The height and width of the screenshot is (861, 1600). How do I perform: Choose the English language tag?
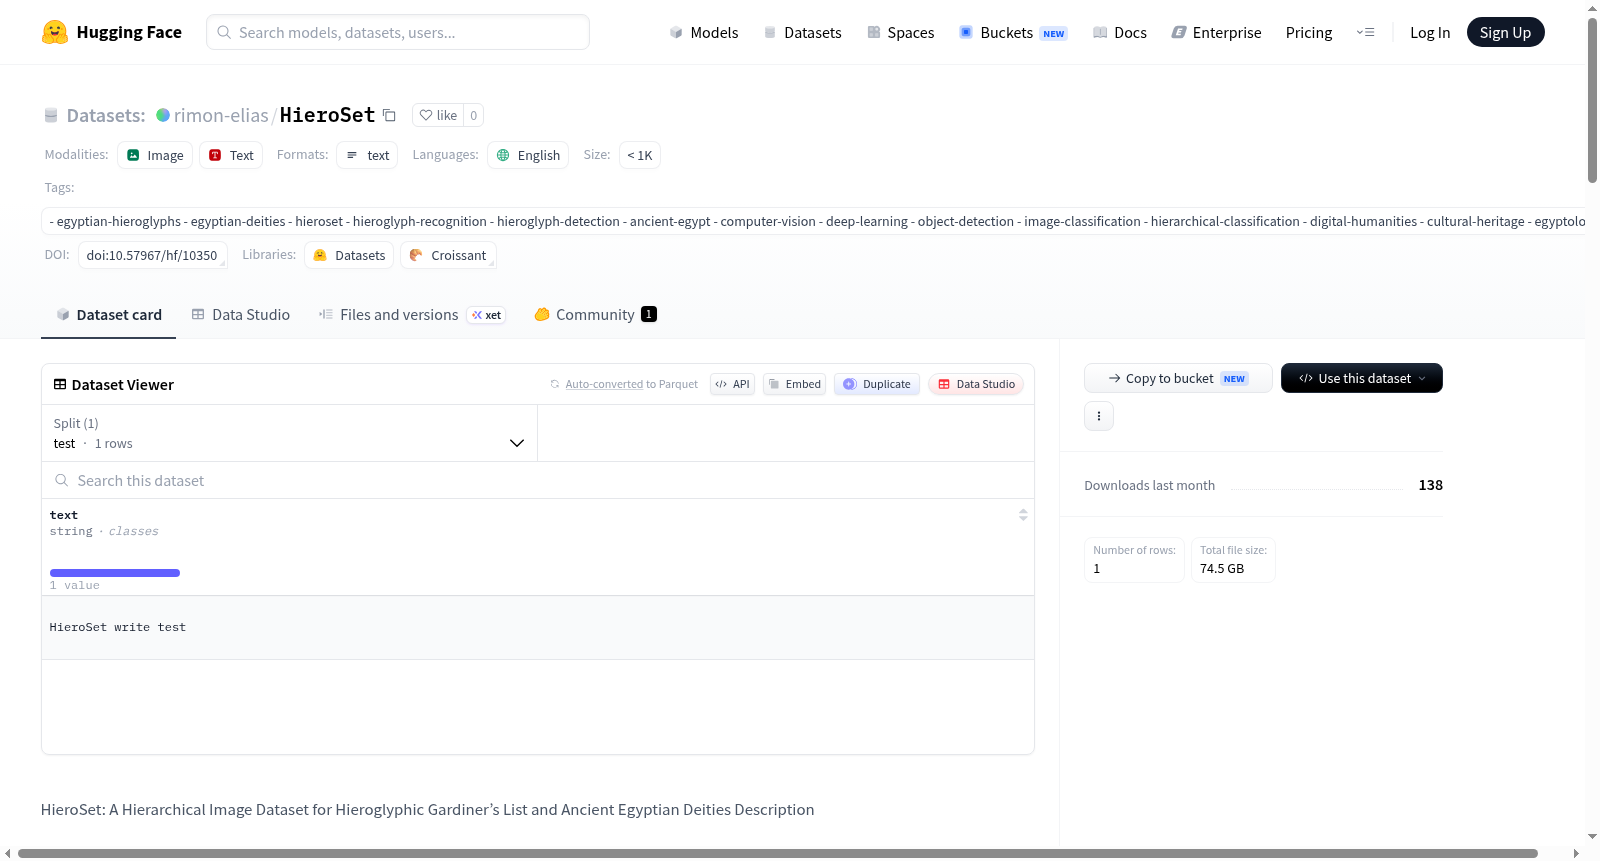528,155
